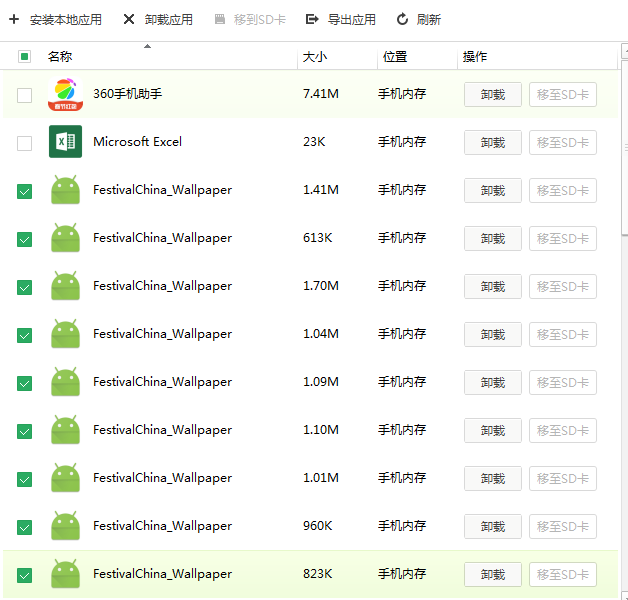Sort by the 名称 column header

[60, 57]
